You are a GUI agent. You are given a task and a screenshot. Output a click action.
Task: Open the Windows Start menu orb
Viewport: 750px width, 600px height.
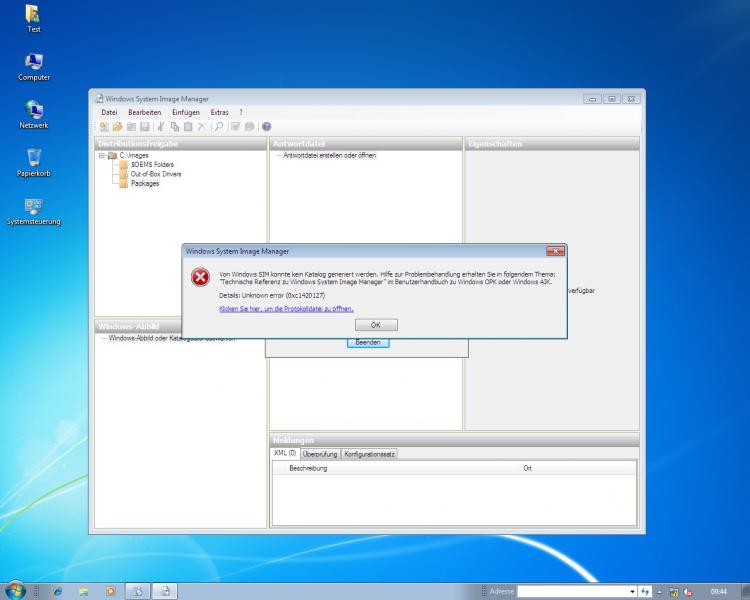pos(14,590)
